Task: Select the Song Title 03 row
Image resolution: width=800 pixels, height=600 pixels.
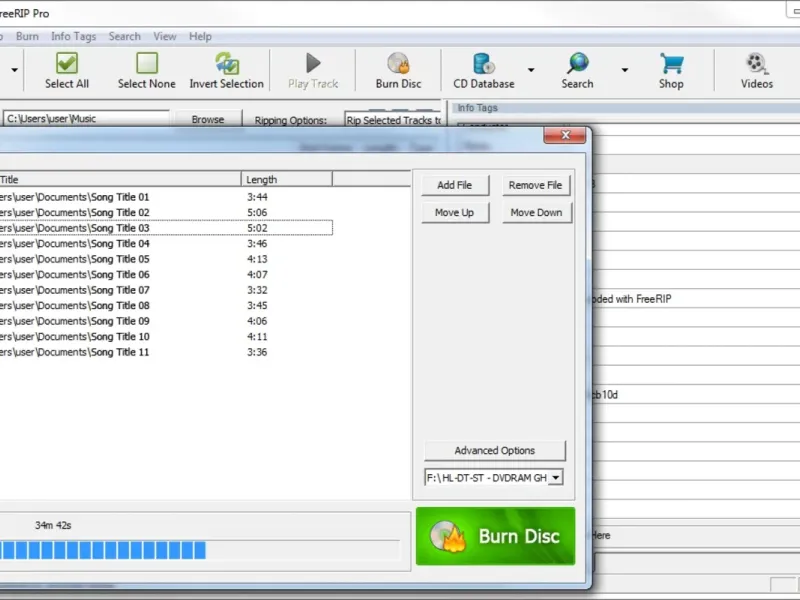Action: [x=166, y=228]
